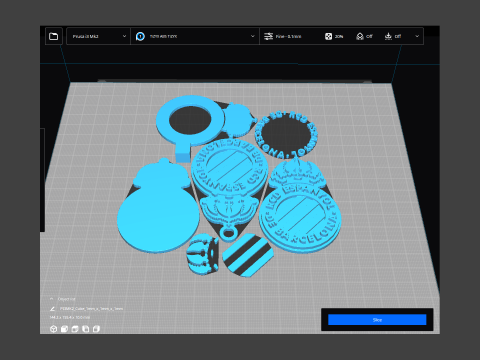
Task: Open the material and nozzle dropdown
Action: coord(195,36)
